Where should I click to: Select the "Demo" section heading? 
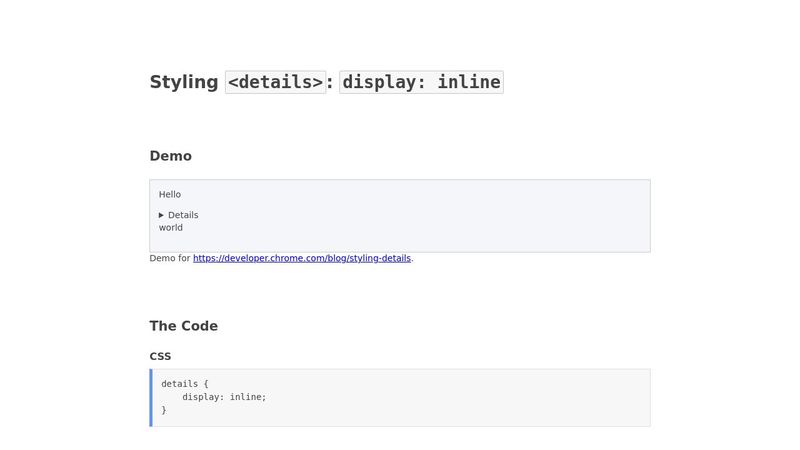click(x=170, y=156)
